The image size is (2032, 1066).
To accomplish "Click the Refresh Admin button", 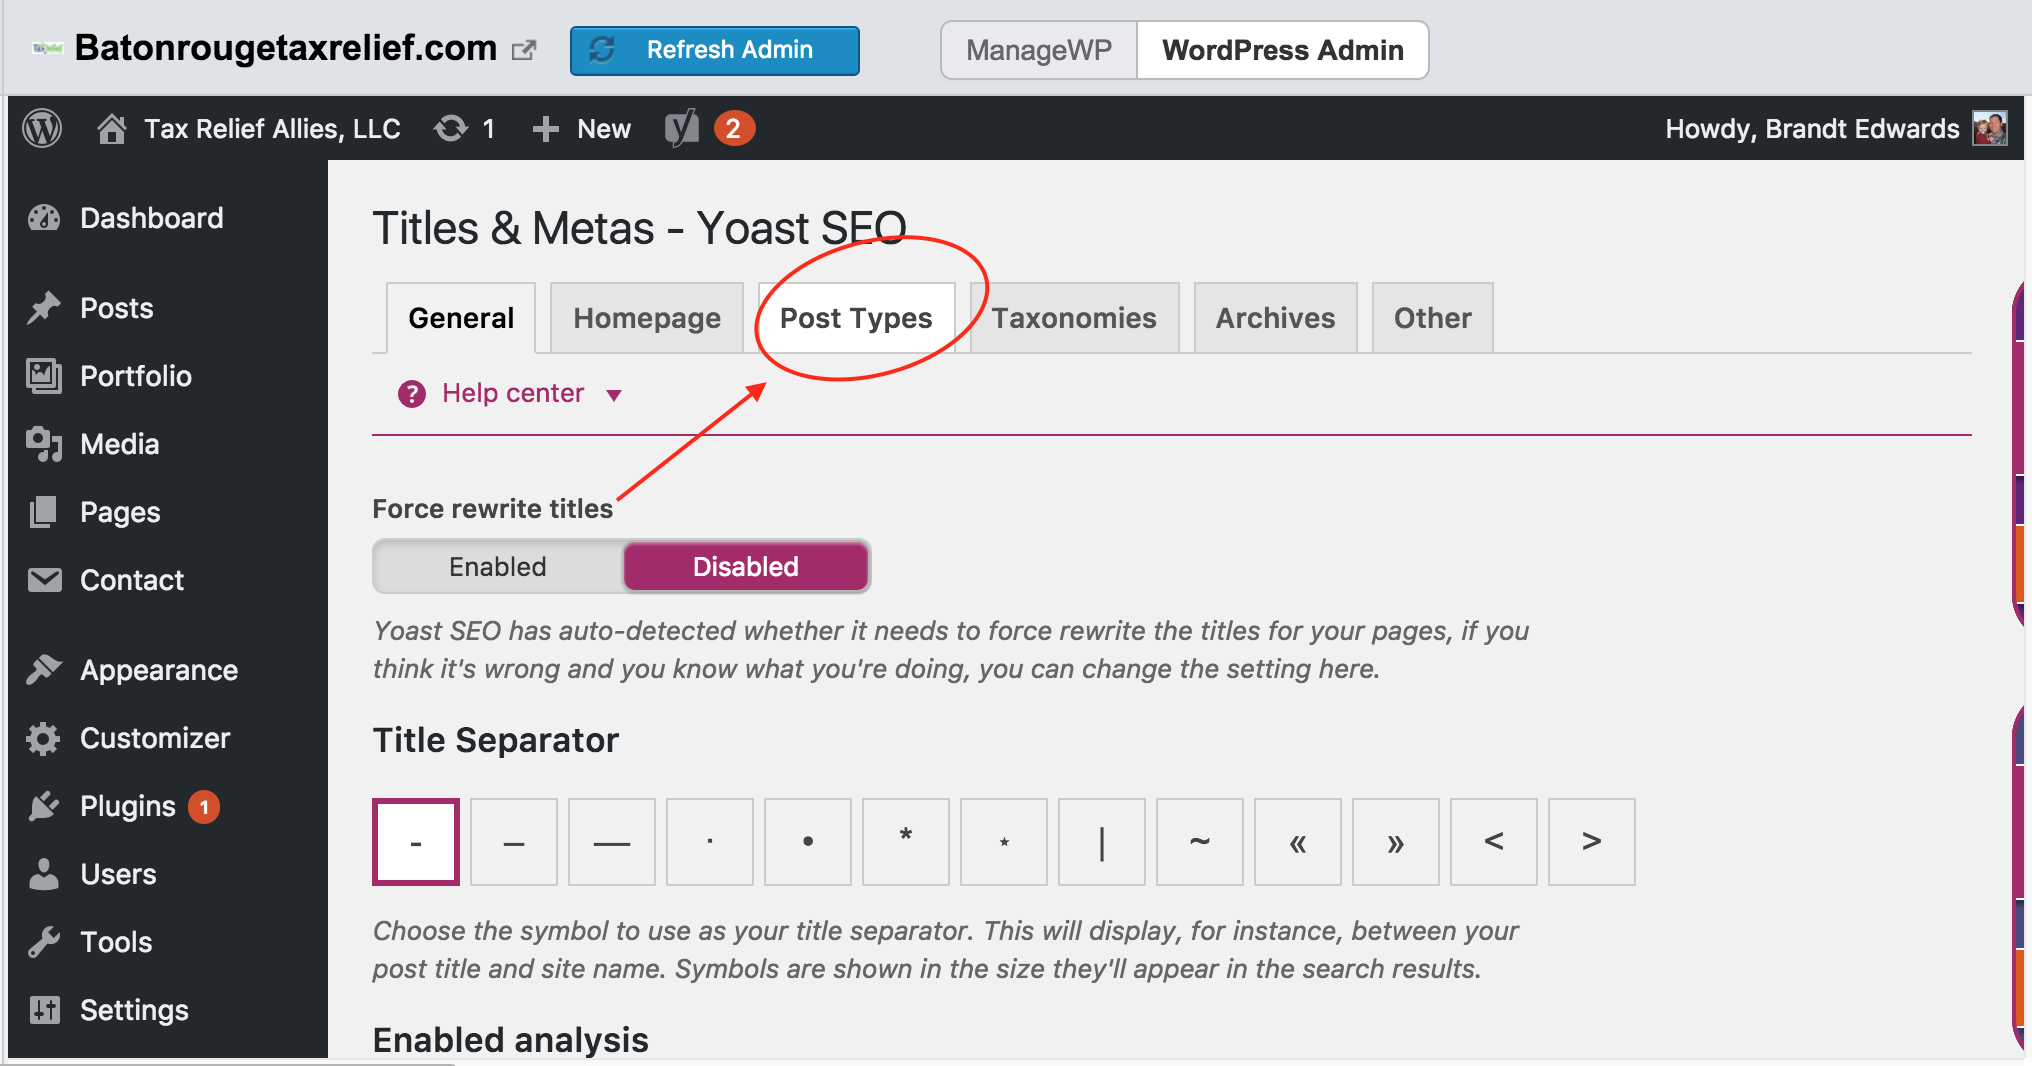I will (715, 50).
